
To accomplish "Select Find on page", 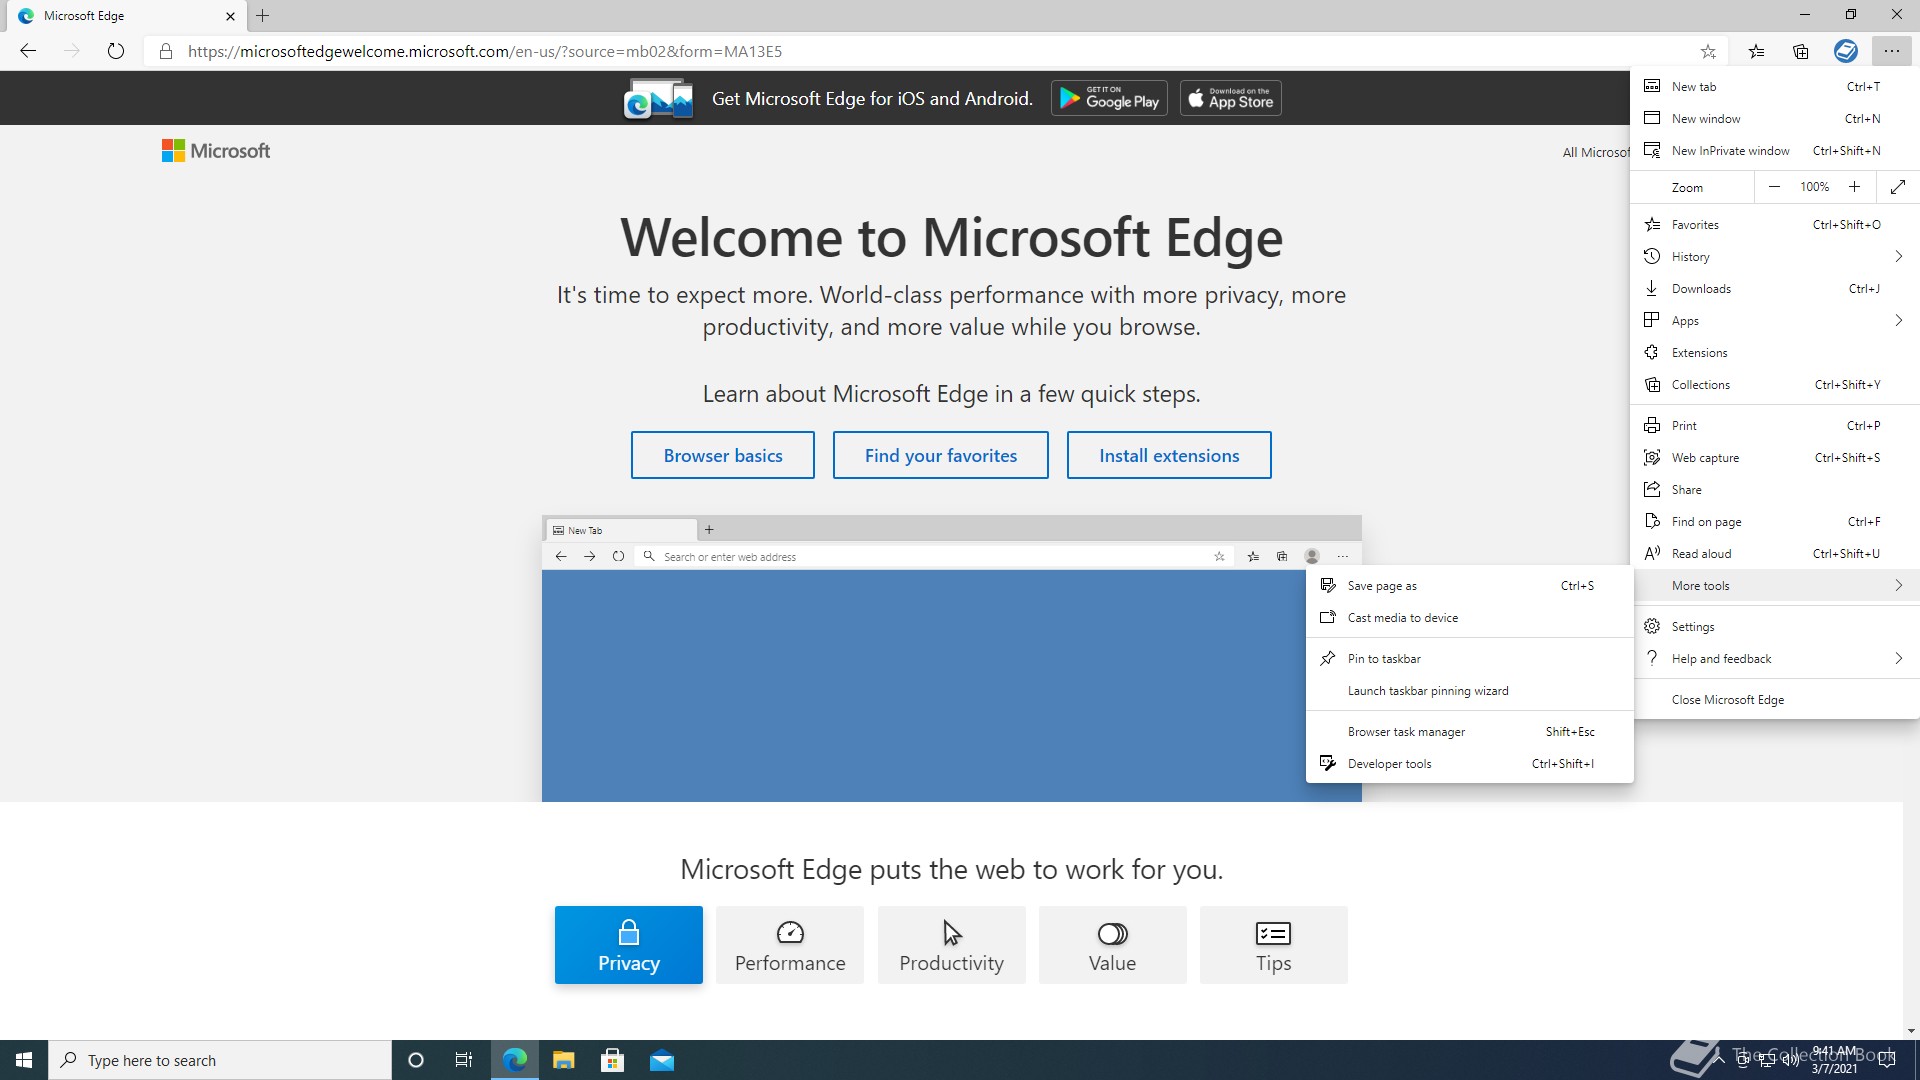I will 1775,522.
